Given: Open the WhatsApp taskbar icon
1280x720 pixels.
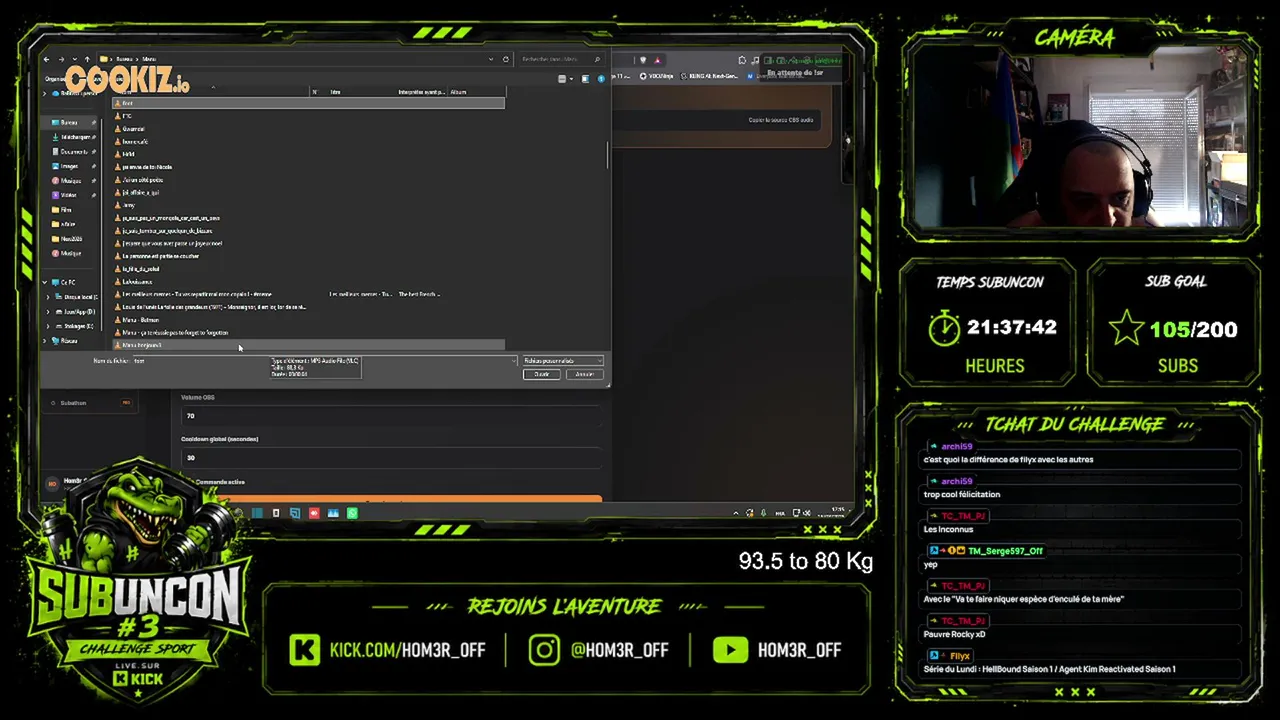Looking at the screenshot, I should (x=352, y=513).
